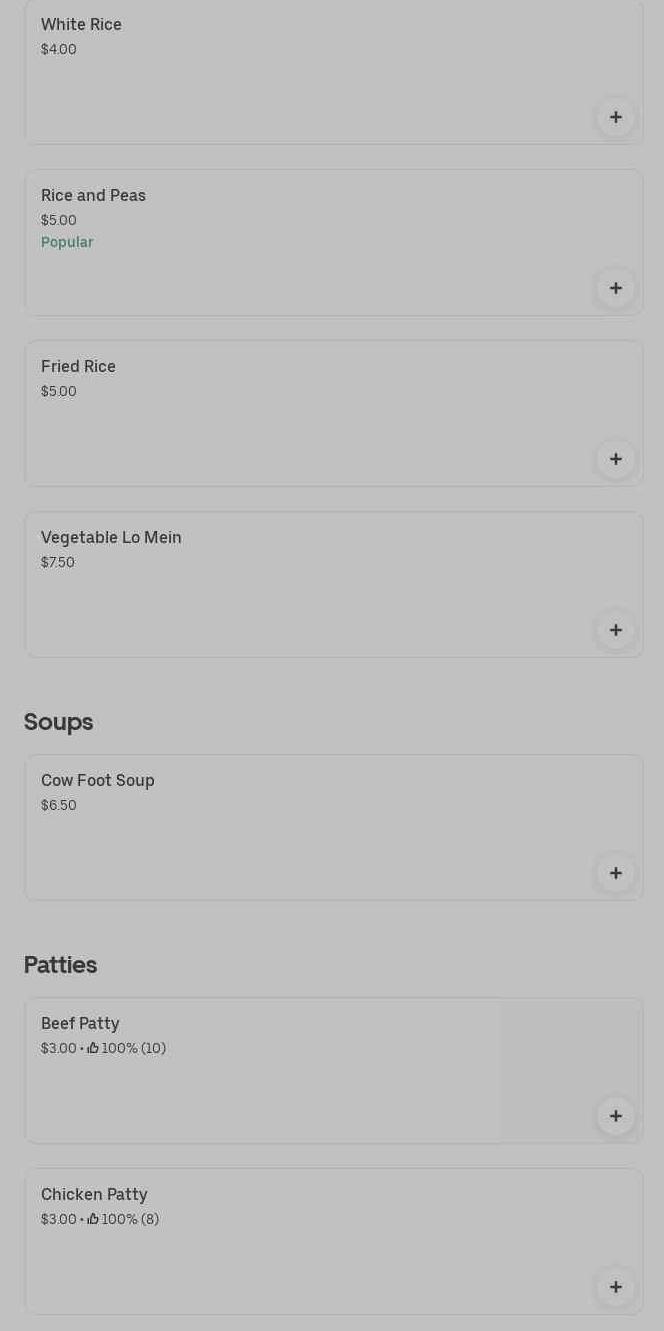Add Vegetable Lo Mein to cart
The image size is (664, 1331).
coord(615,630)
